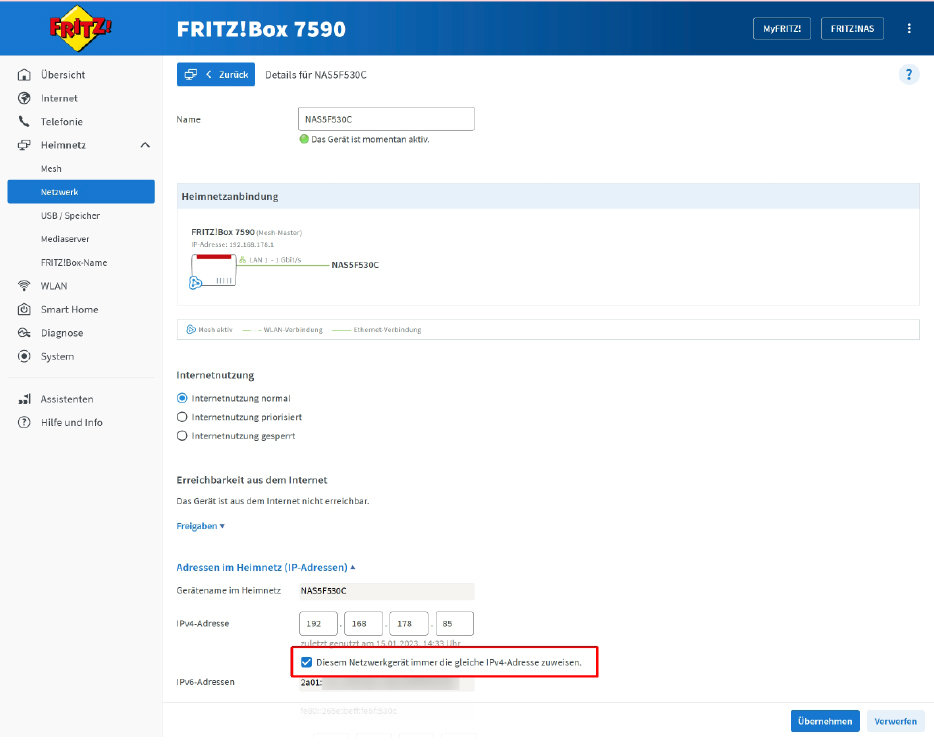Click the IPv4 second octet field 168

click(364, 624)
